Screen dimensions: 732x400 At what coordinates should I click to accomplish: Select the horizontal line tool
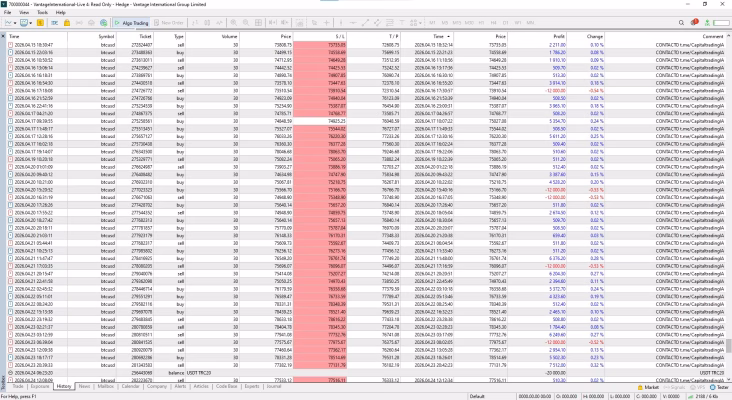coord(353,22)
